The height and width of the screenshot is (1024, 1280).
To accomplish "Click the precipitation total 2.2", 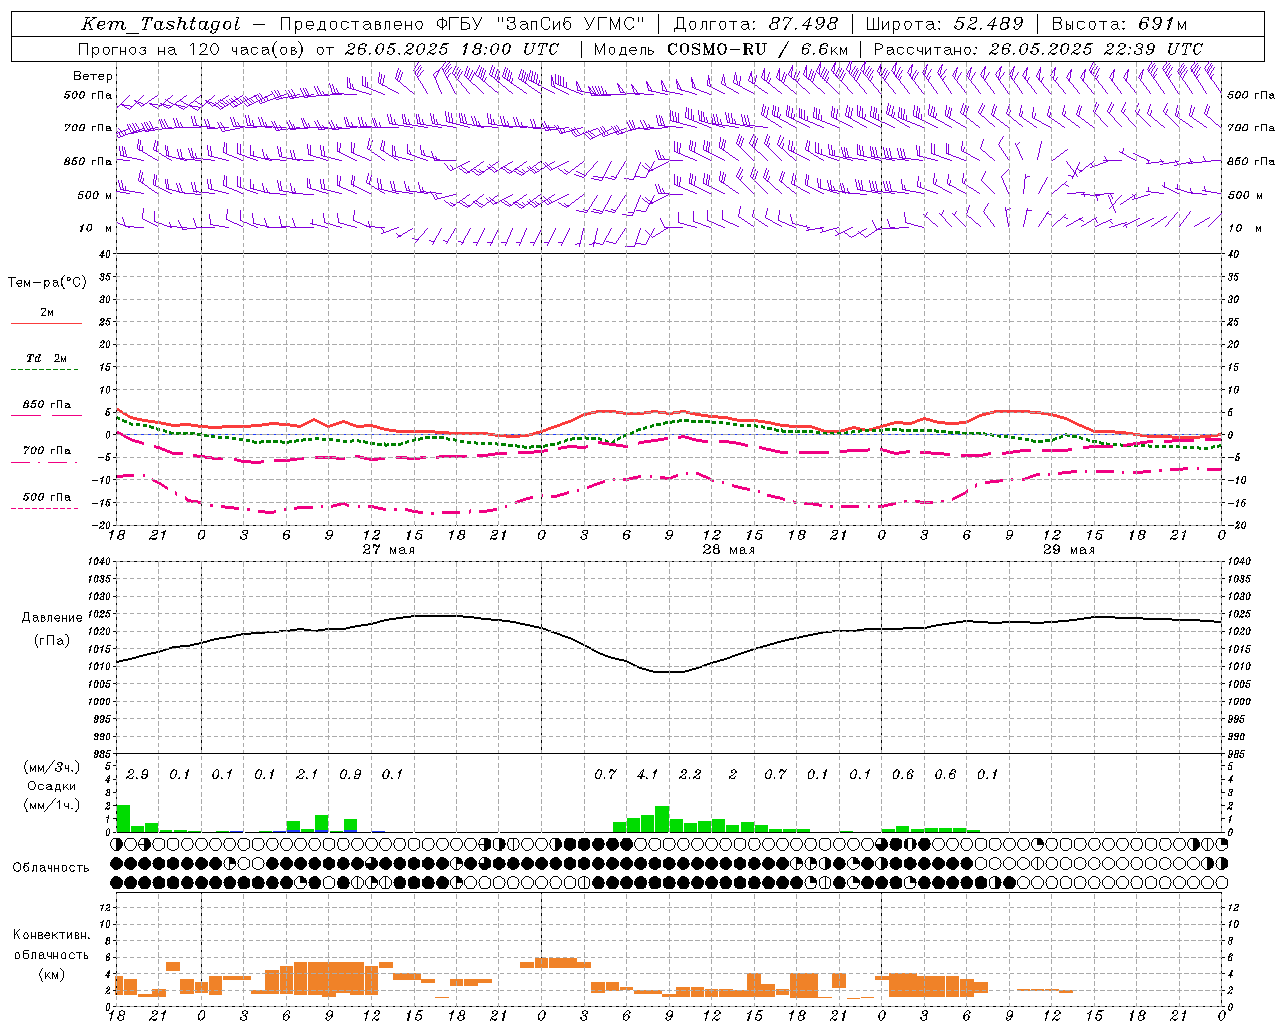I will [x=690, y=774].
